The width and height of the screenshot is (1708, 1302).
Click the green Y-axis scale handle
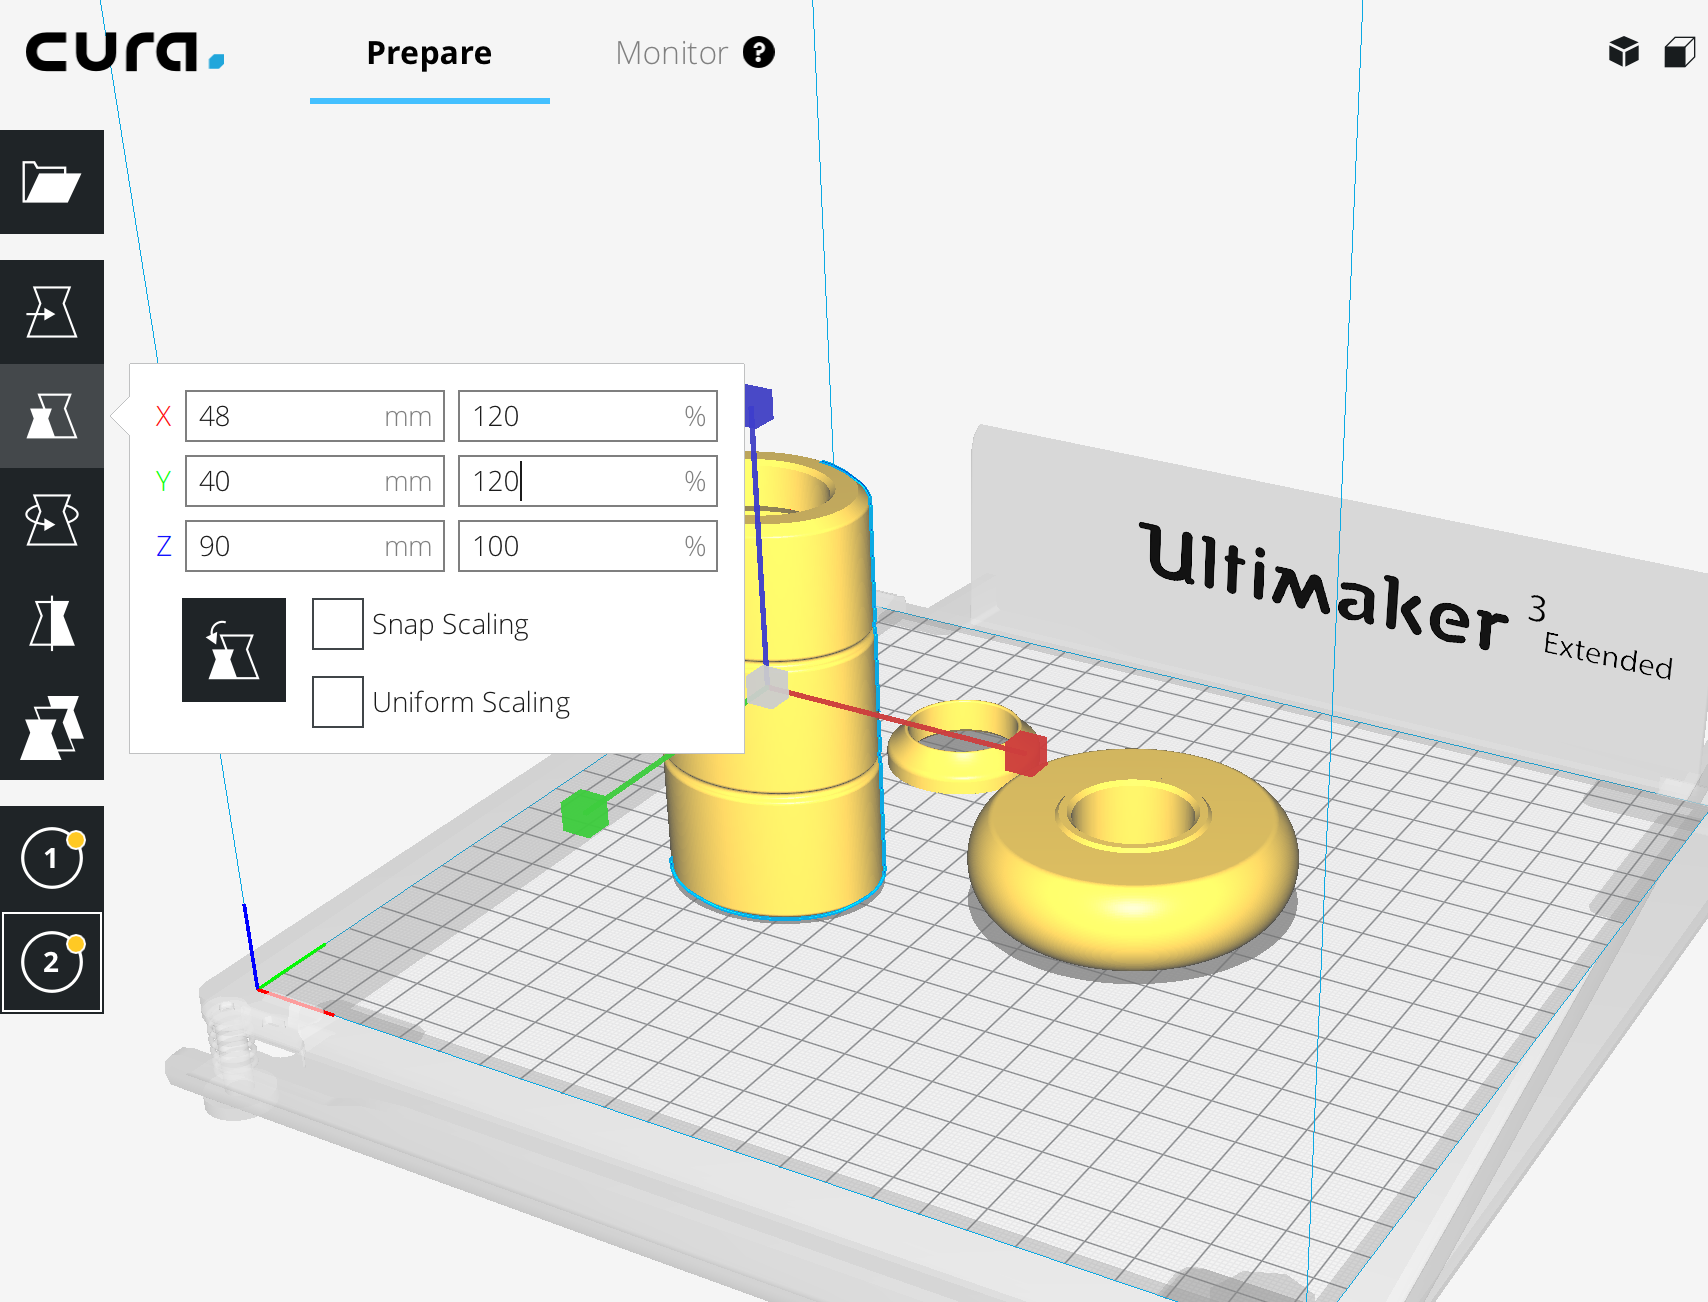coord(585,813)
